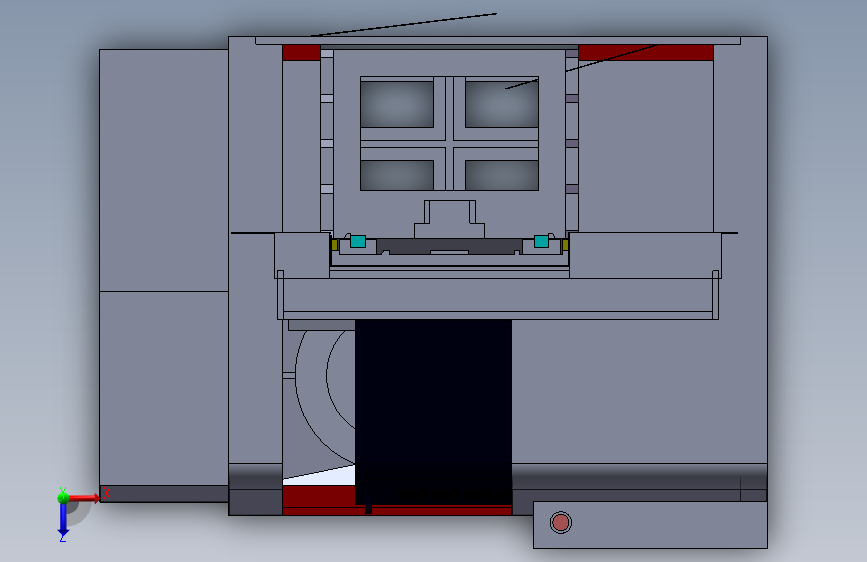The image size is (867, 562).
Task: Select the right cyan block on the model
Action: pyautogui.click(x=541, y=241)
